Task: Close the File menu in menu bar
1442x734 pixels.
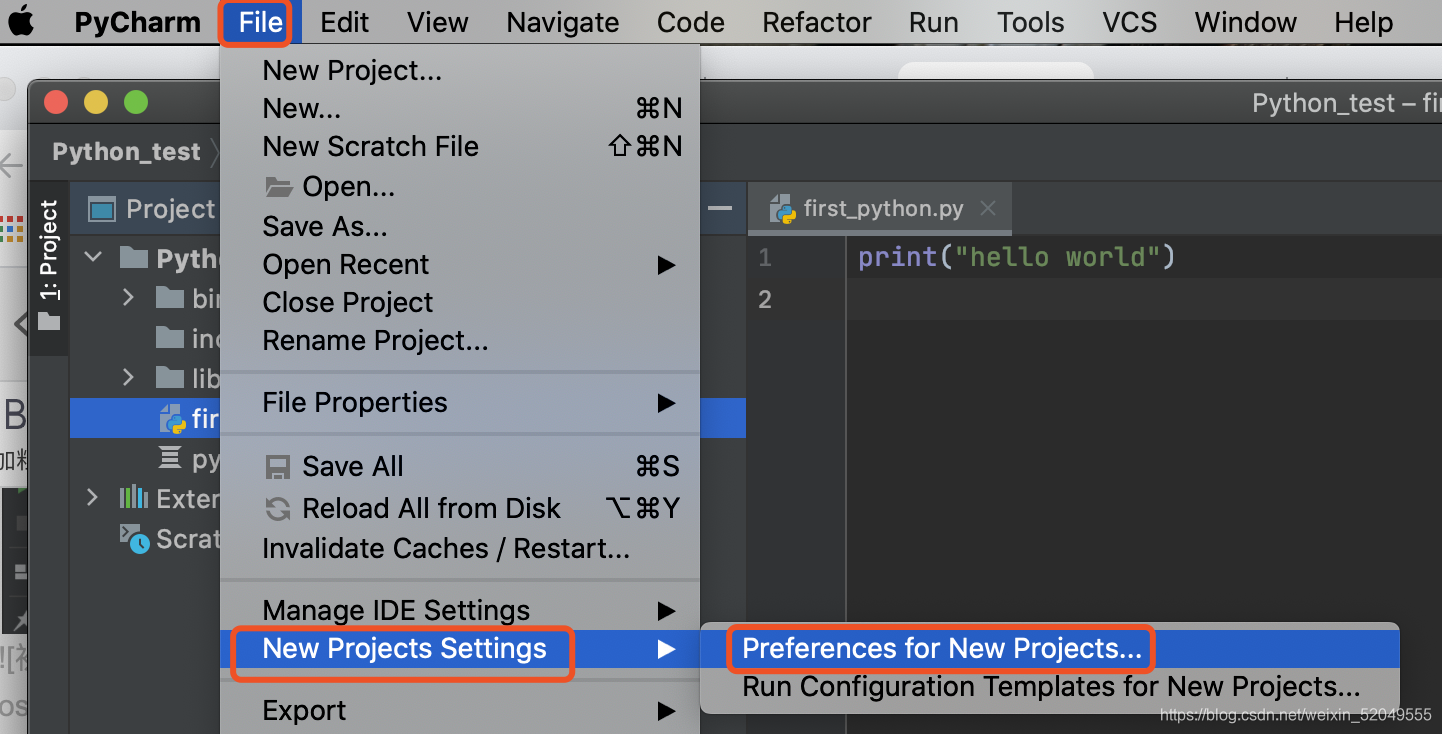Action: coord(261,22)
